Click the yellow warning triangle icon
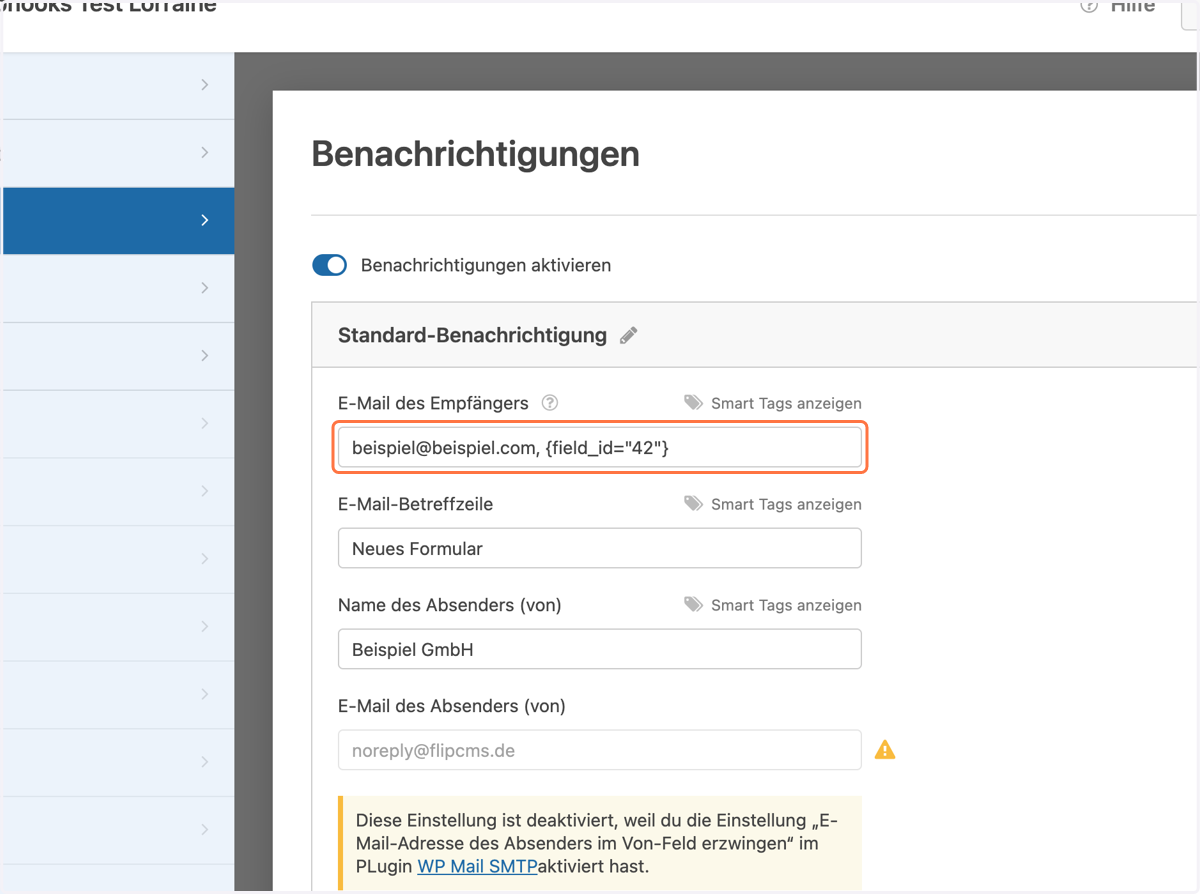 [885, 749]
